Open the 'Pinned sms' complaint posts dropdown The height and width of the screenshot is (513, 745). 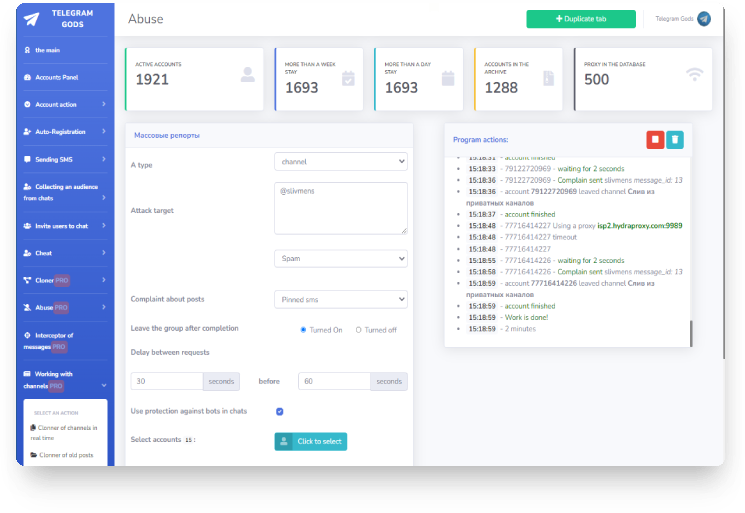pyautogui.click(x=341, y=299)
